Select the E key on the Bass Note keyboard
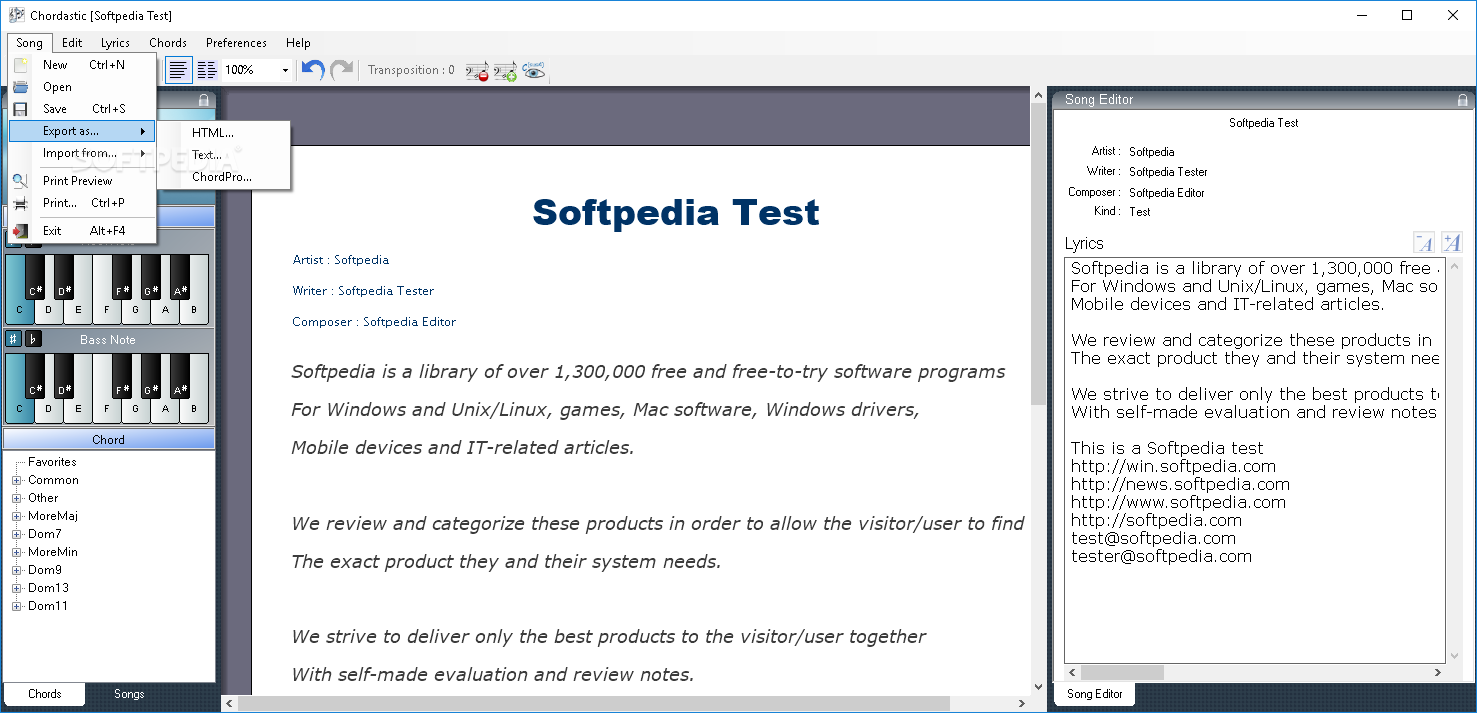 click(79, 408)
